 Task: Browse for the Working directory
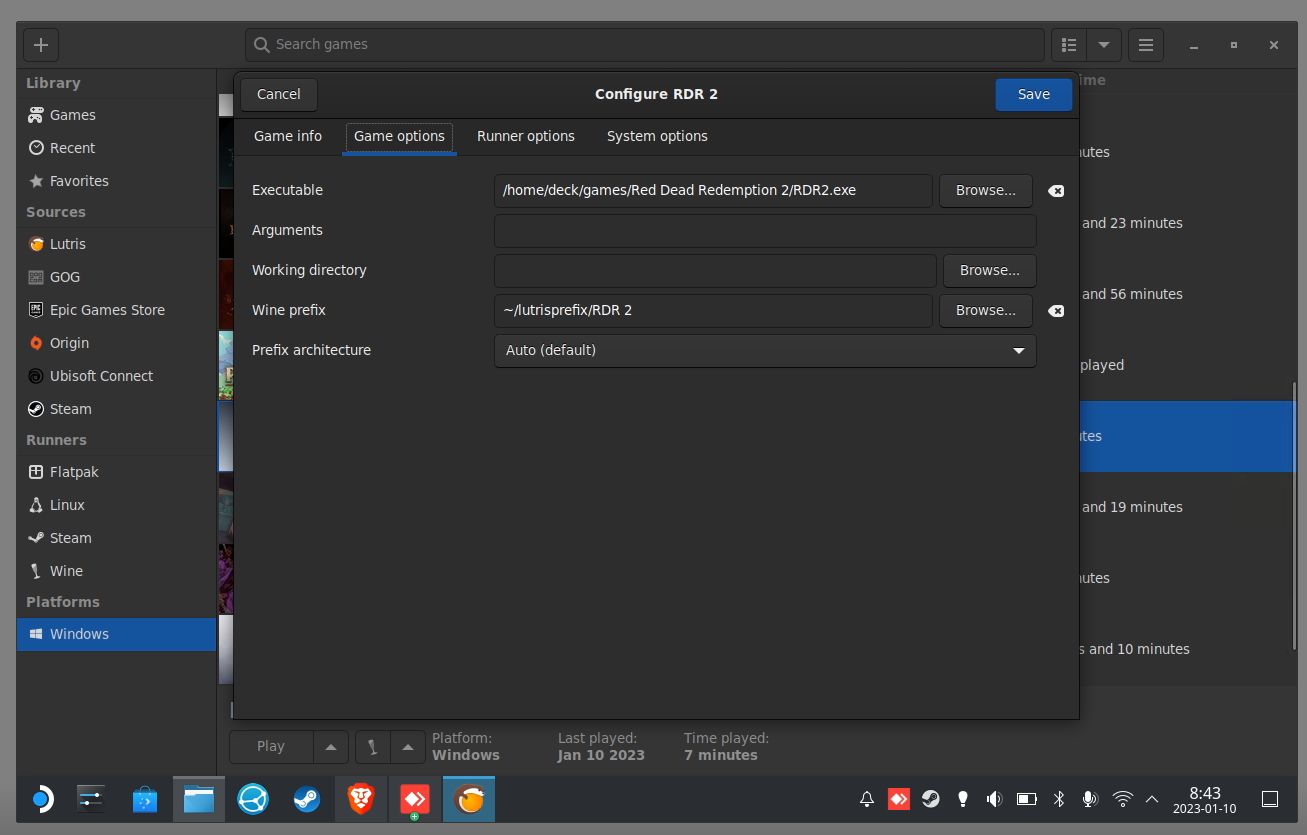click(990, 271)
